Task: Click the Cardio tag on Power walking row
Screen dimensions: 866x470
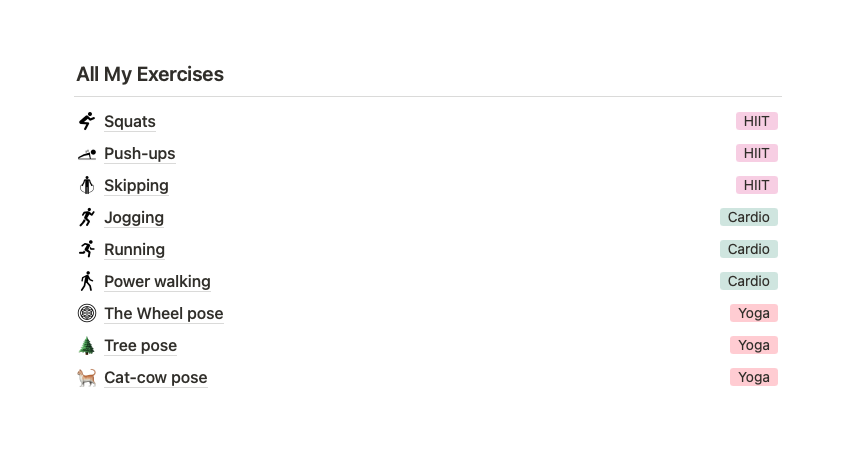Action: click(748, 281)
